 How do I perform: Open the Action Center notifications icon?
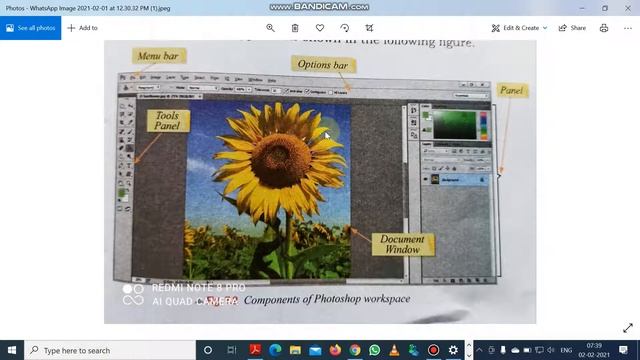[x=623, y=350]
